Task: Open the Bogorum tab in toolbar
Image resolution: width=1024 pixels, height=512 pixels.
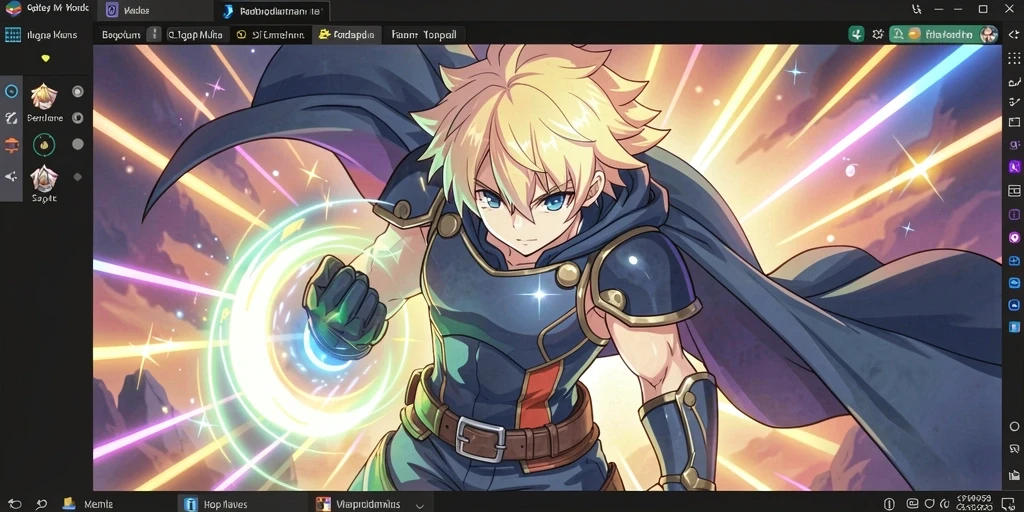Action: [121, 35]
